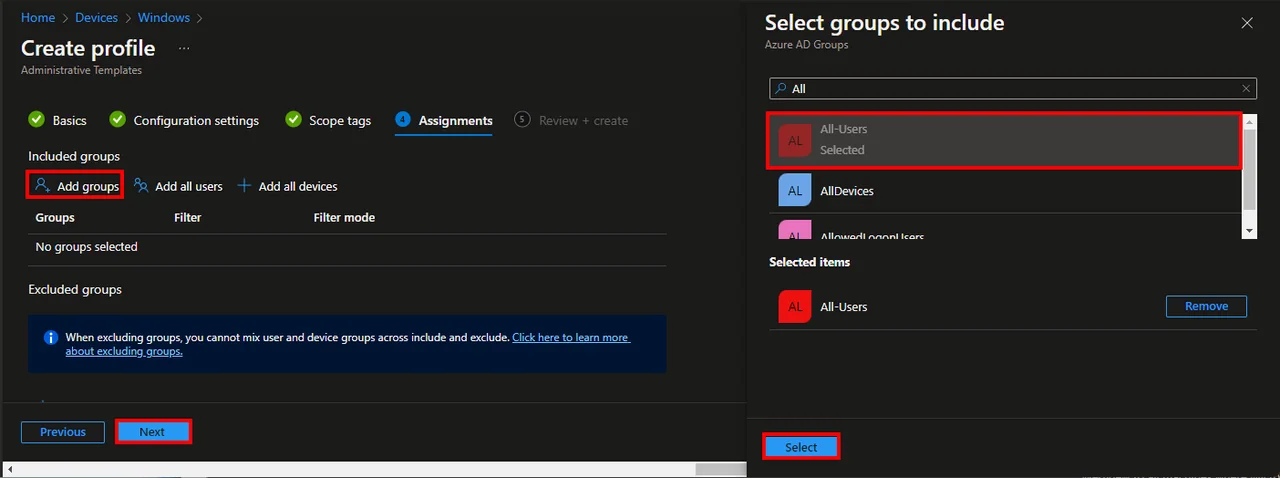The image size is (1280, 478).
Task: Click the person icon beside Add all users
Action: [x=141, y=186]
